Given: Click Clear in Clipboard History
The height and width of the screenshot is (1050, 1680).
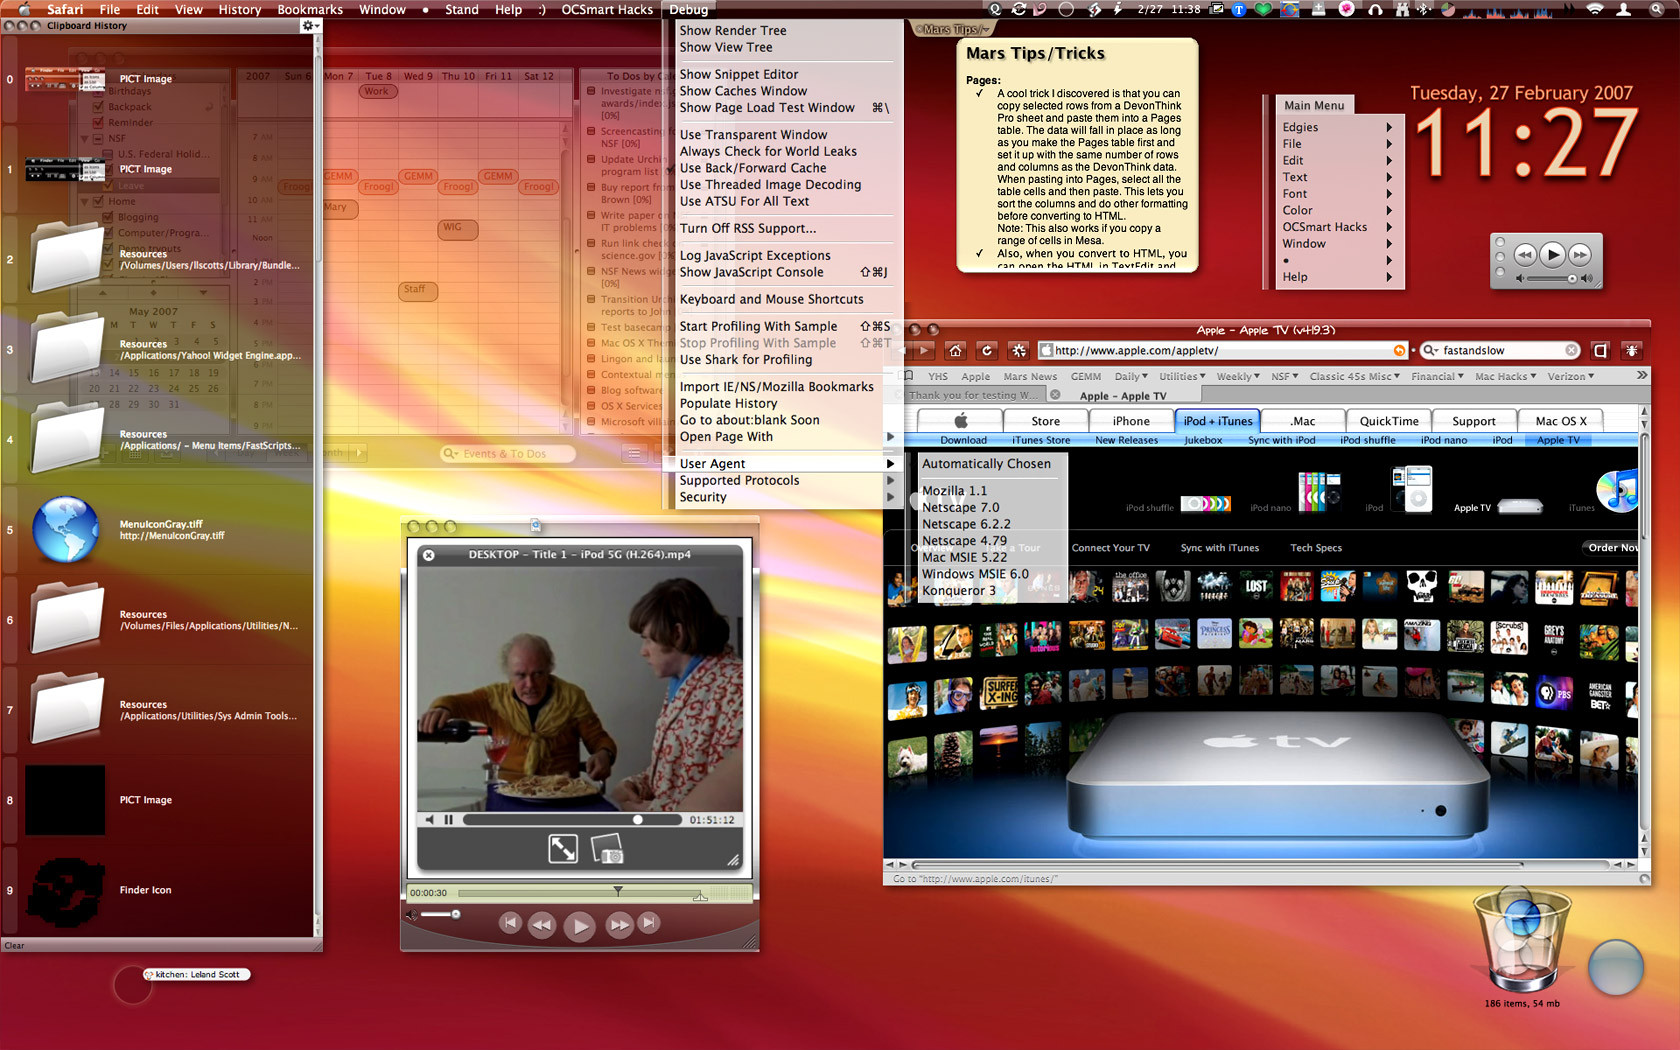Looking at the screenshot, I should tap(14, 945).
